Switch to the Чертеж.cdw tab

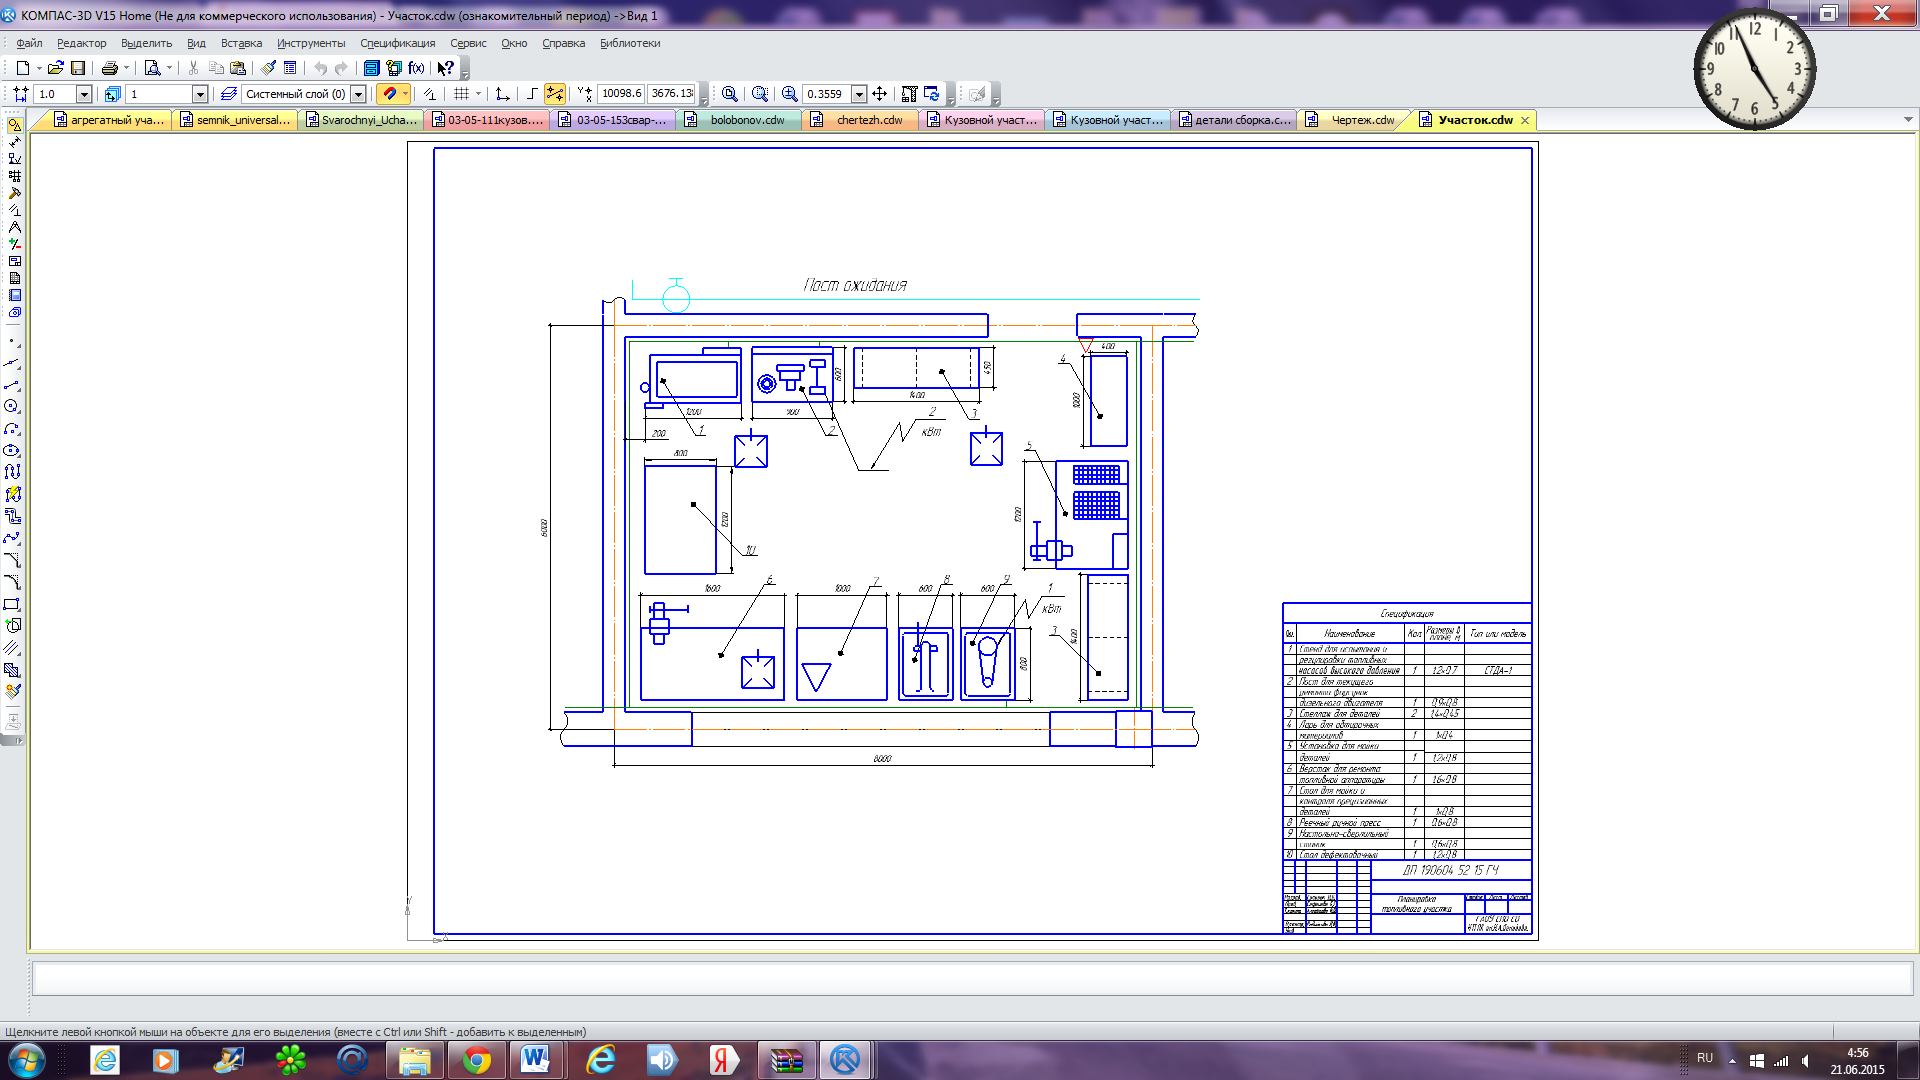click(x=1362, y=120)
